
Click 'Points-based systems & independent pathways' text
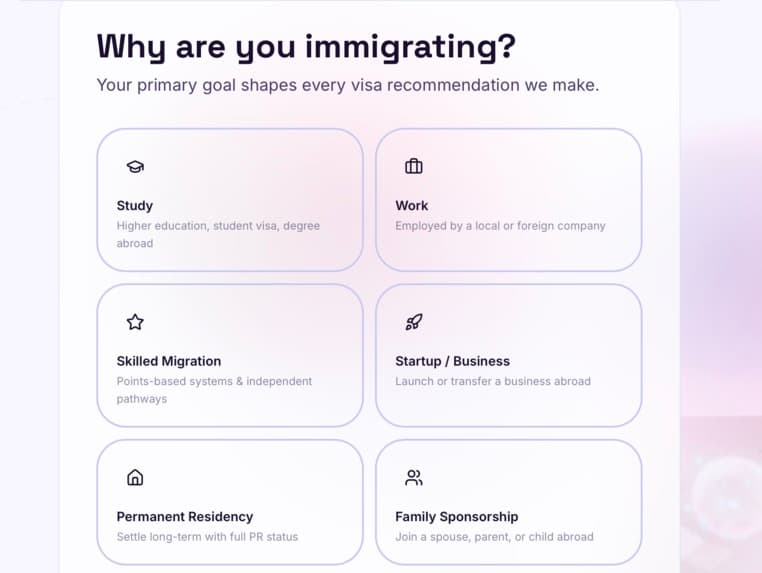(x=214, y=390)
